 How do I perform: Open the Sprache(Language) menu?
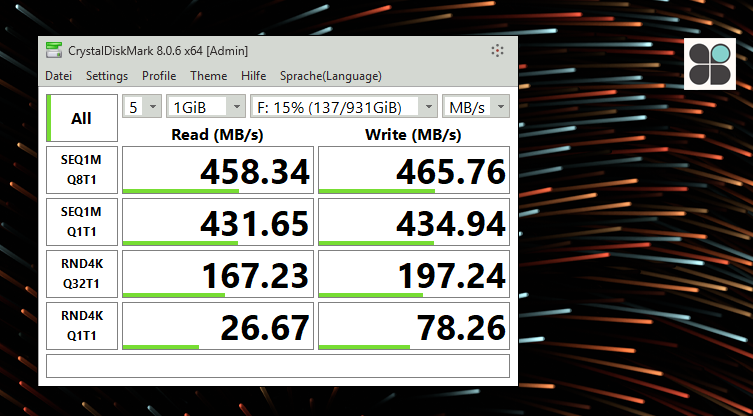331,76
